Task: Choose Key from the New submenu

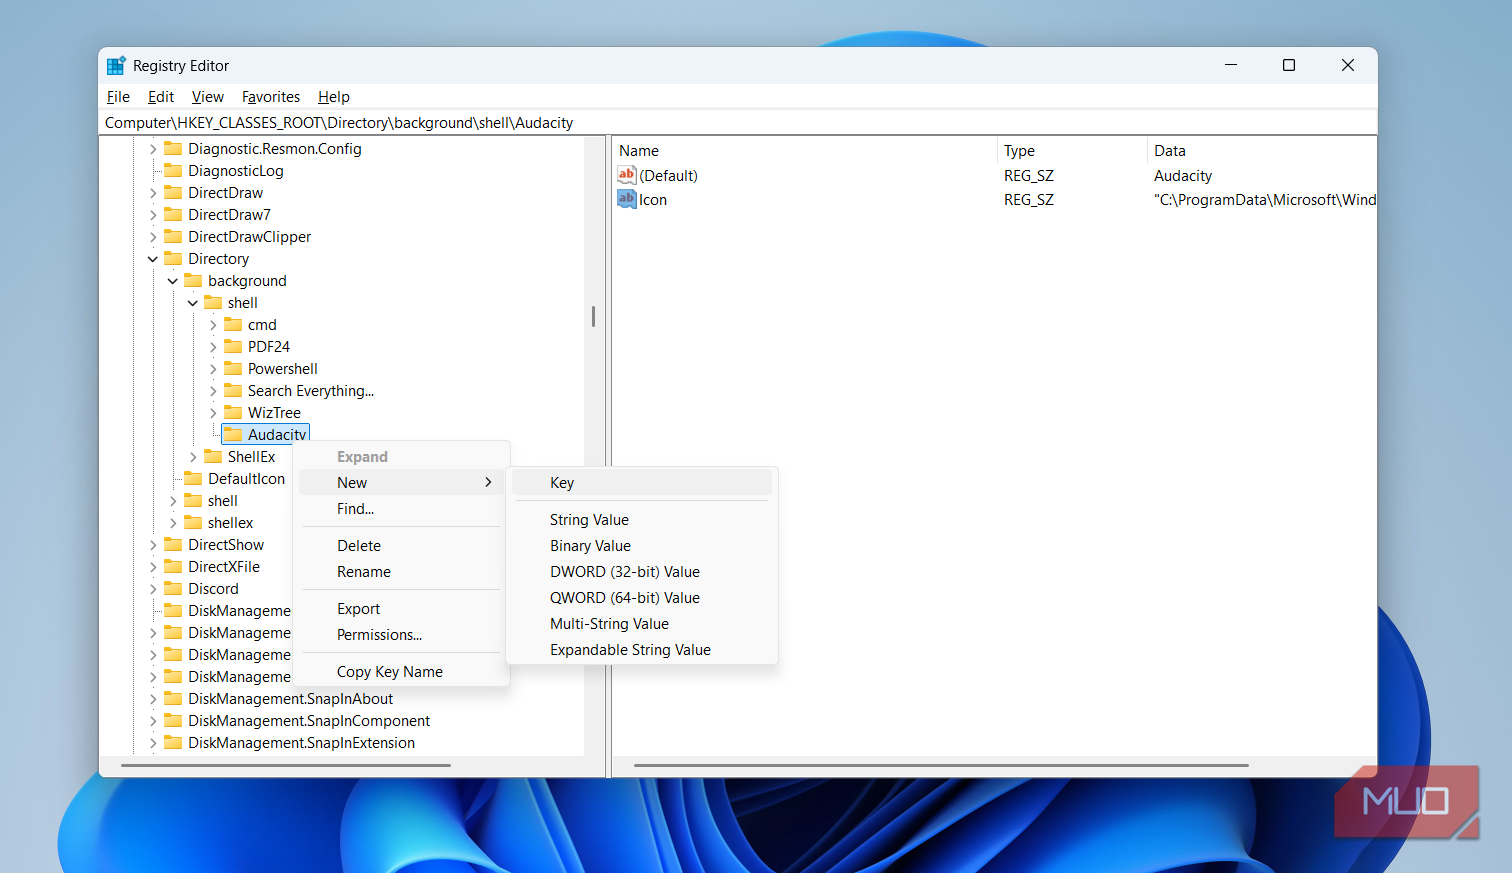Action: pos(642,483)
